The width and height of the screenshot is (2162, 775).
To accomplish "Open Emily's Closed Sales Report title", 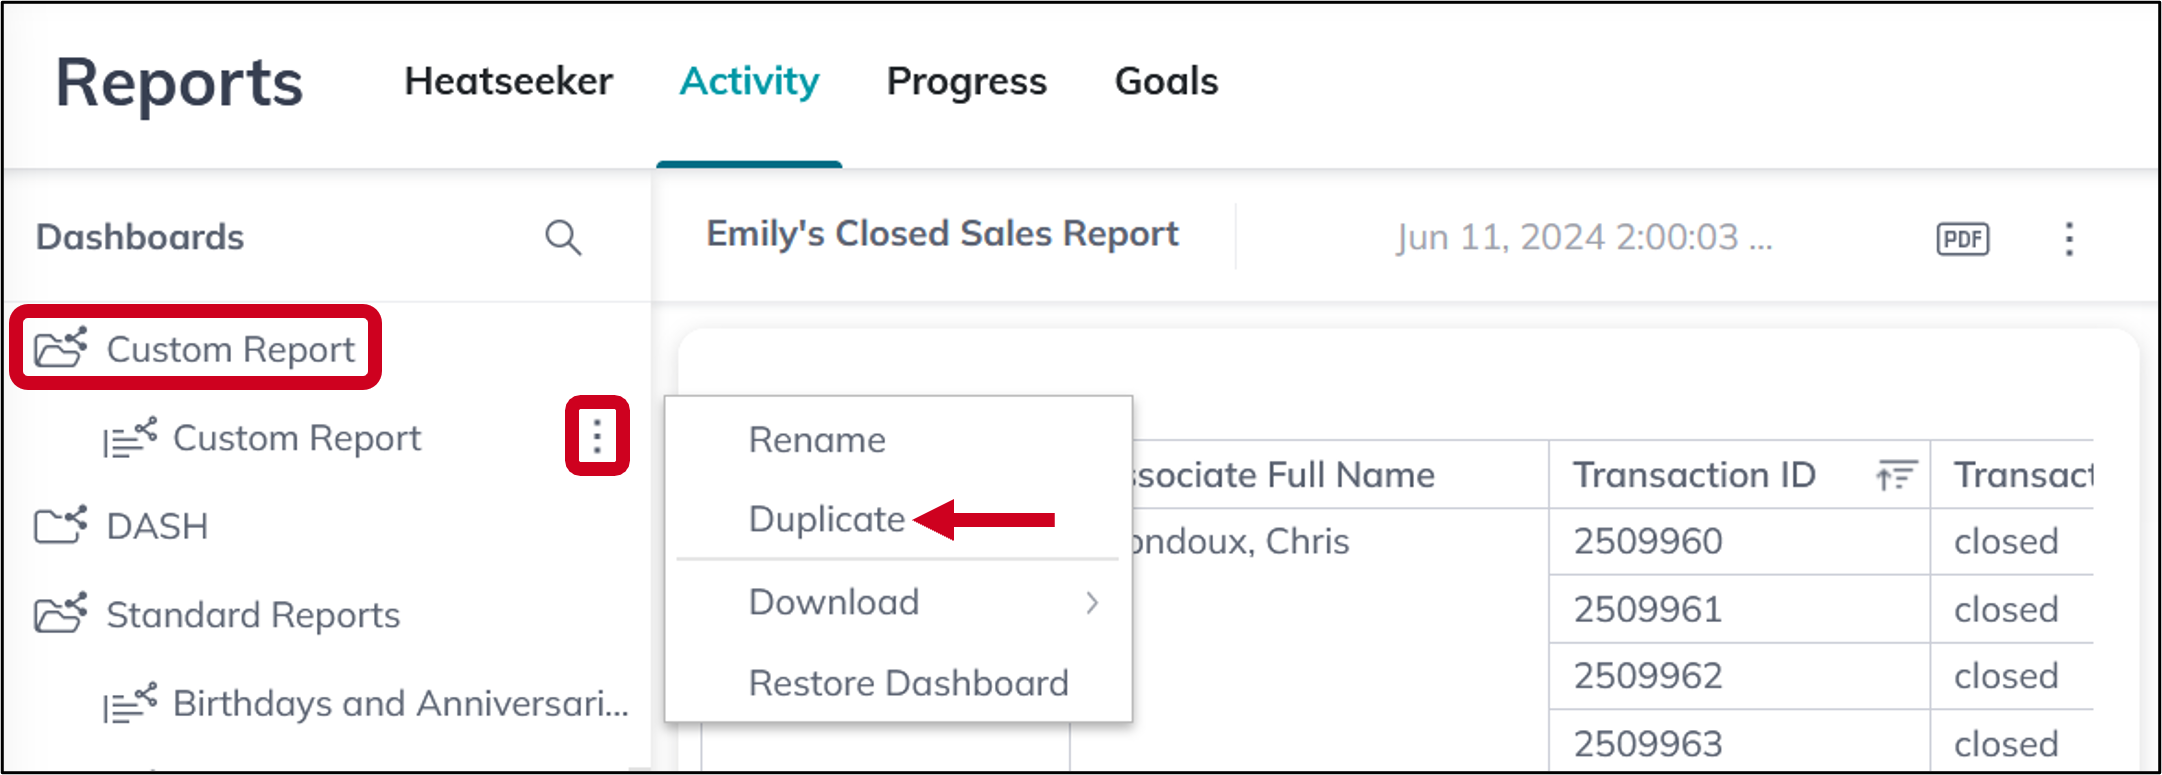I will pyautogui.click(x=942, y=234).
